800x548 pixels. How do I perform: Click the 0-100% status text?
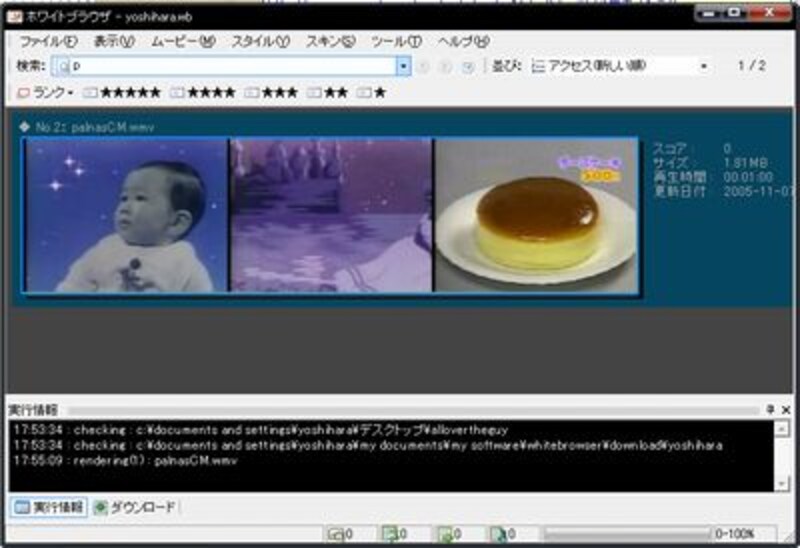tap(734, 534)
